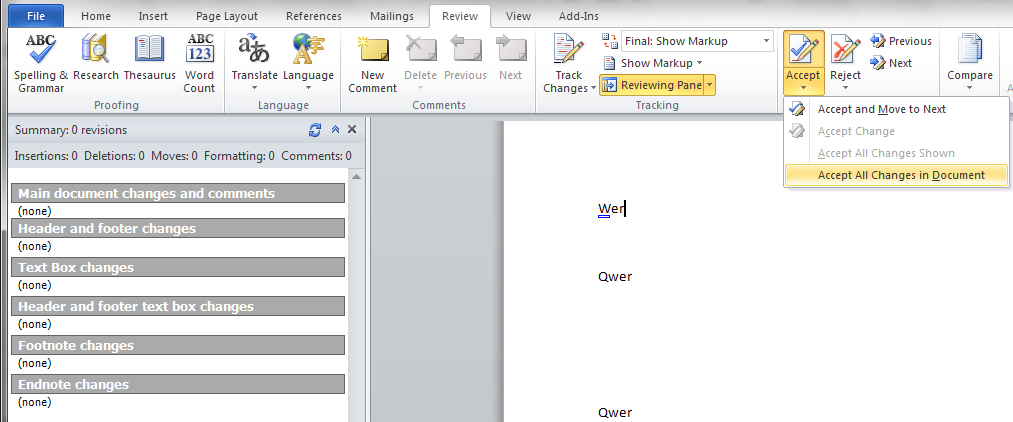Click 'Formatting: 0' in the summary

239,156
